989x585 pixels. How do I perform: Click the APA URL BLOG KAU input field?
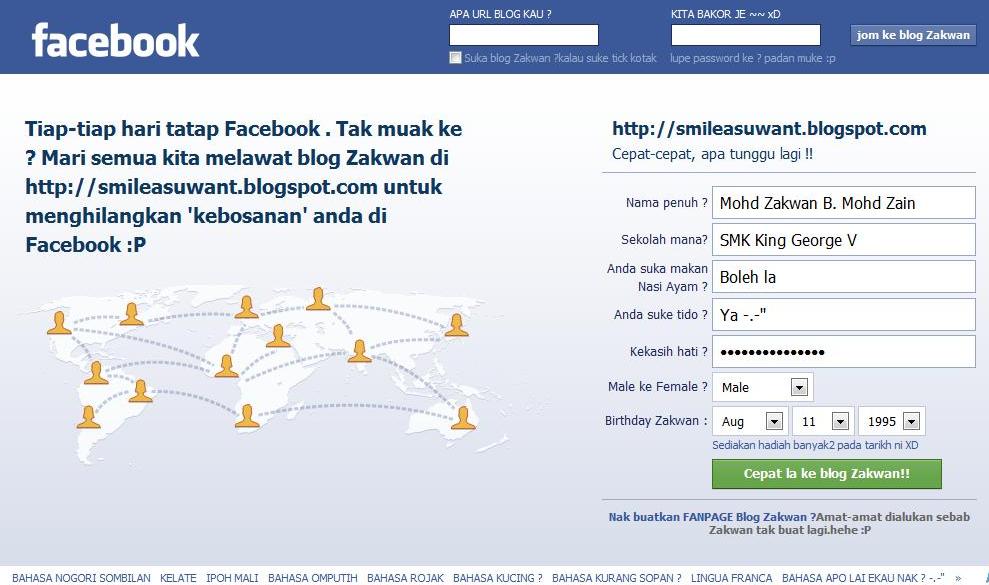524,35
